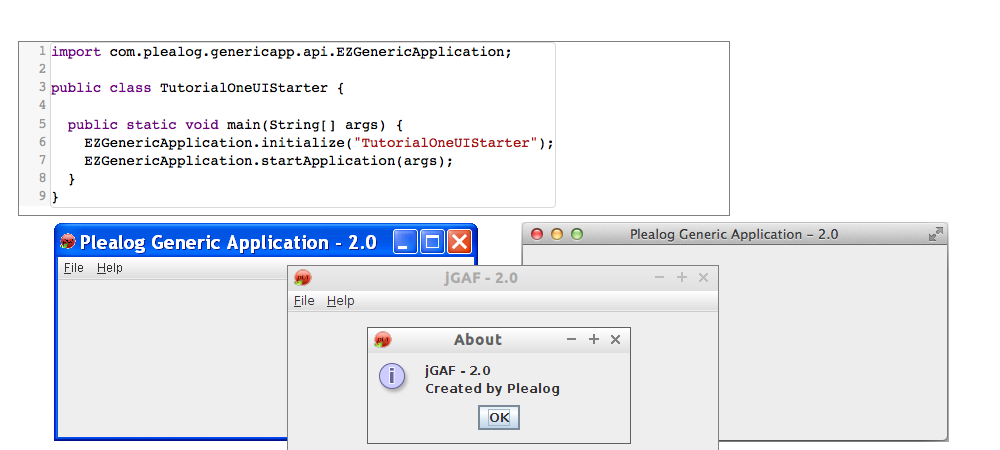Image resolution: width=1000 pixels, height=450 pixels.
Task: Click app icon in blue Plealog title bar
Action: [x=68, y=242]
